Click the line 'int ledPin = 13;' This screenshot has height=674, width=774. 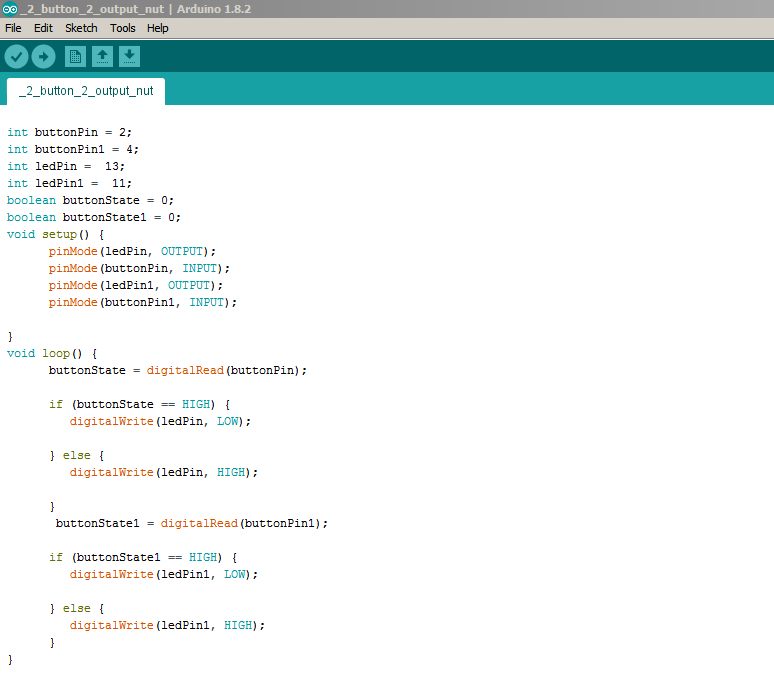coord(66,166)
